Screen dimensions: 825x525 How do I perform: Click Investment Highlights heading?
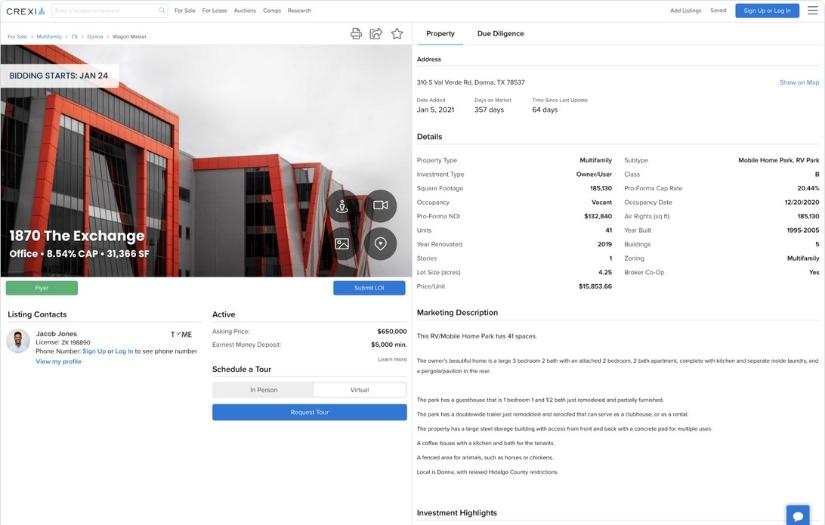coord(457,513)
